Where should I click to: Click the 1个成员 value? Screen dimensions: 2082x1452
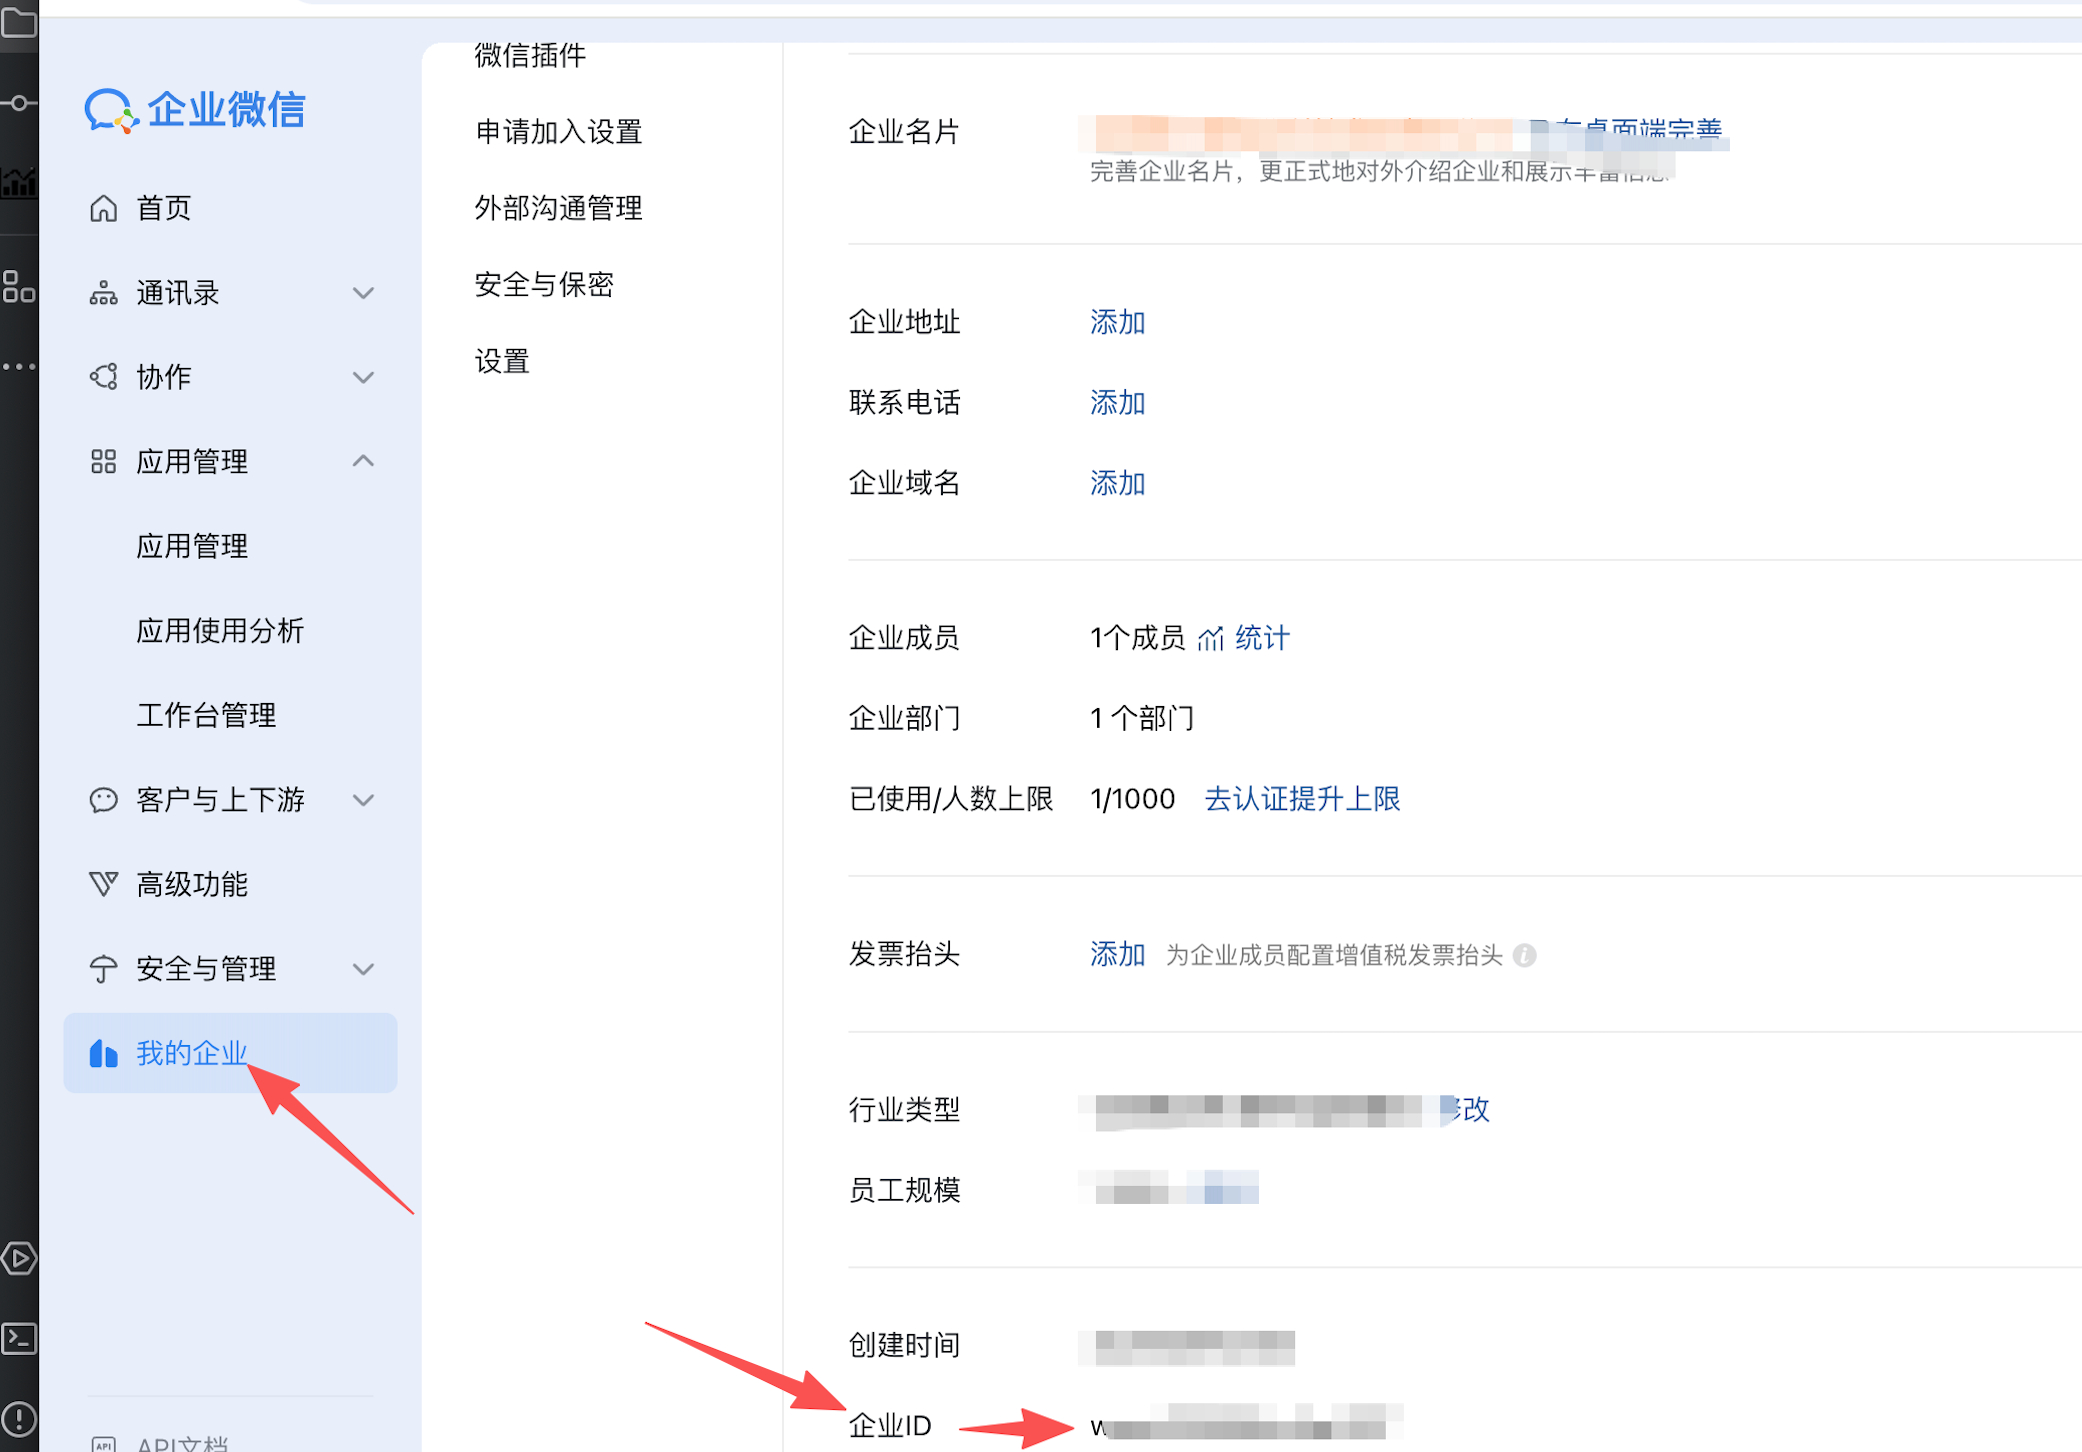(1137, 638)
